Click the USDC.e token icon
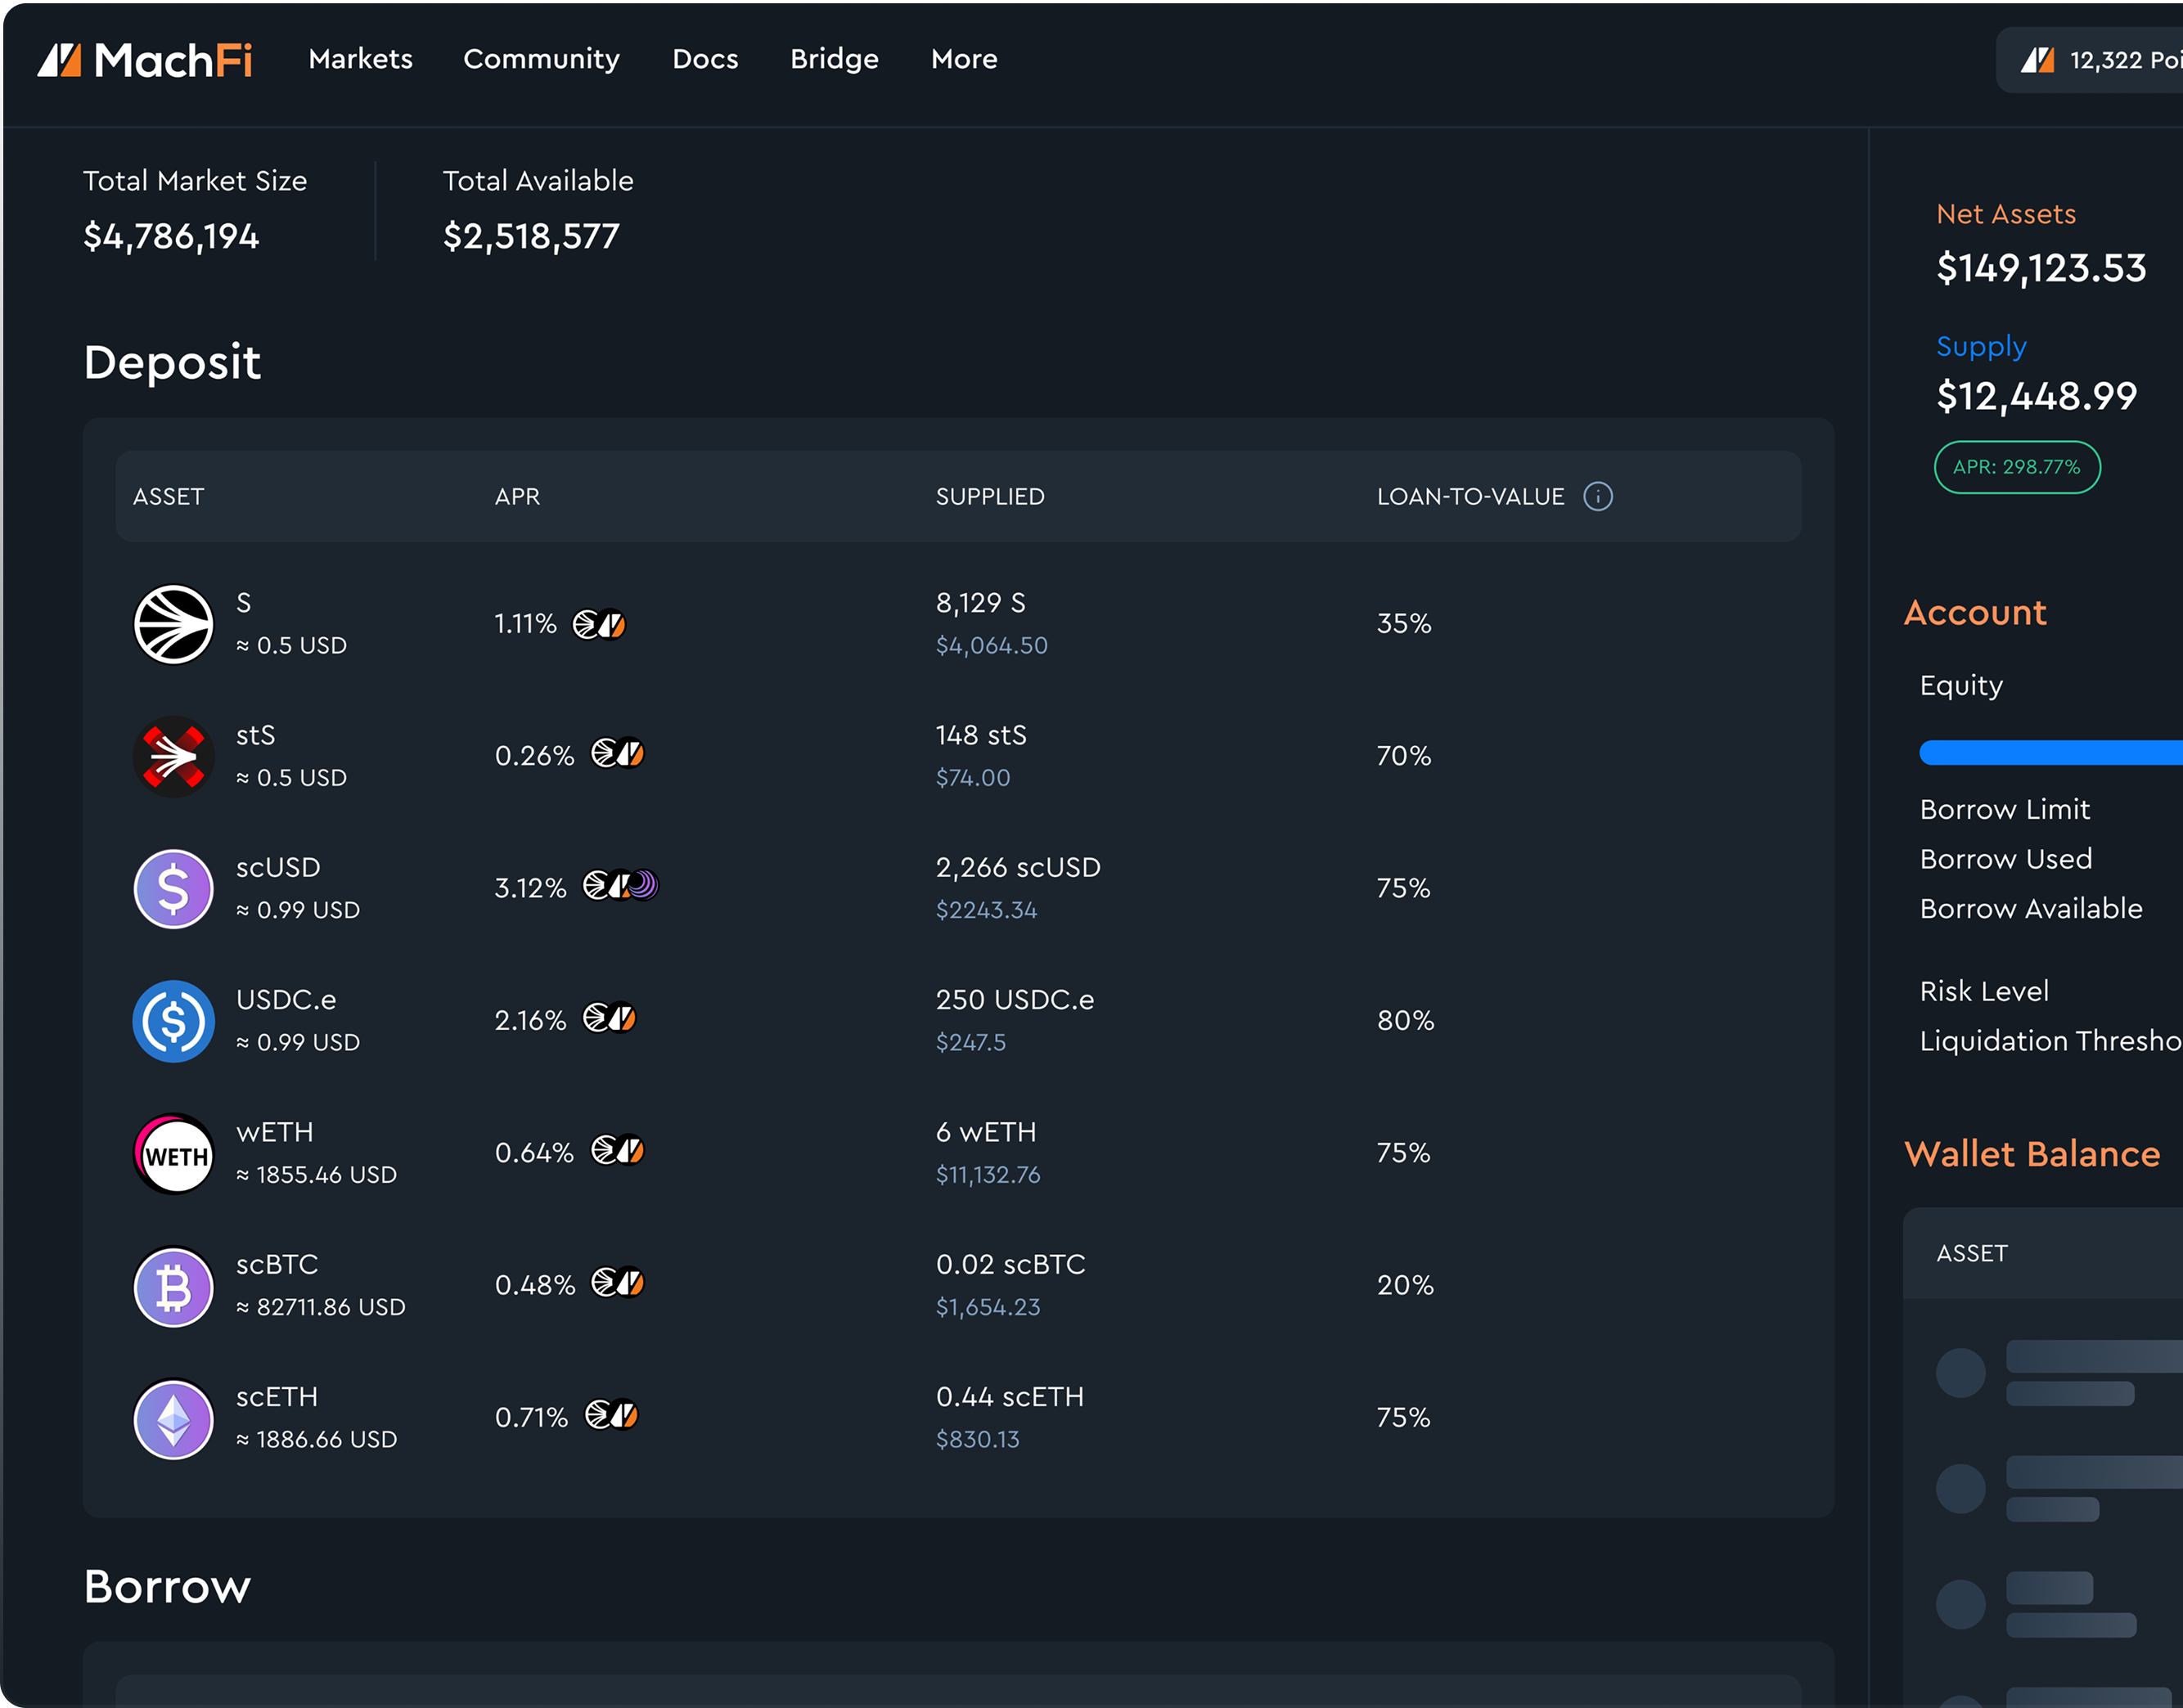Viewport: 2183px width, 1708px height. [173, 1020]
